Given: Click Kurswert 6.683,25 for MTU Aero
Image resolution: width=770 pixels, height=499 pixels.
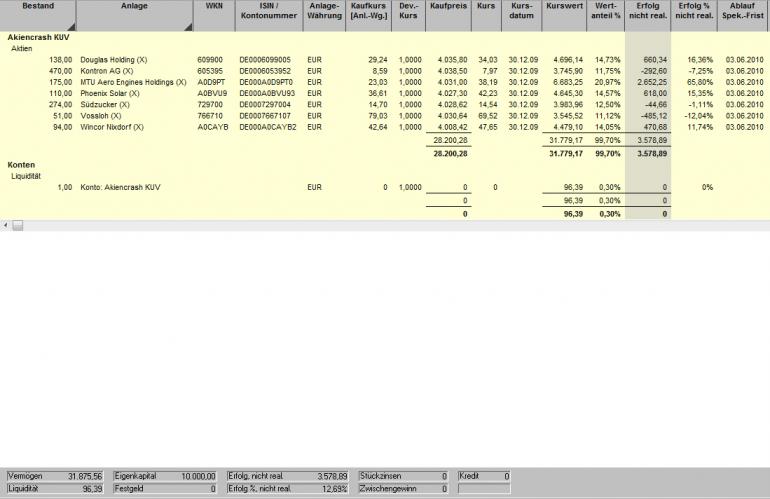Looking at the screenshot, I should point(568,83).
